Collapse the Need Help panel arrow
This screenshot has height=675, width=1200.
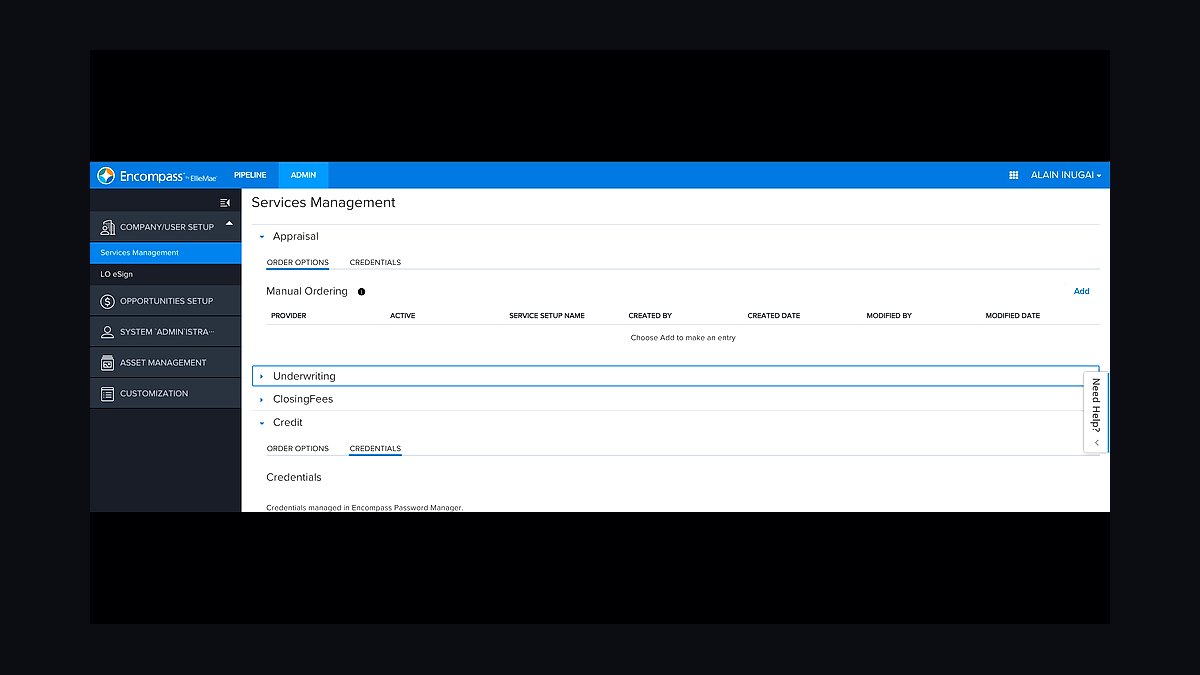point(1097,442)
